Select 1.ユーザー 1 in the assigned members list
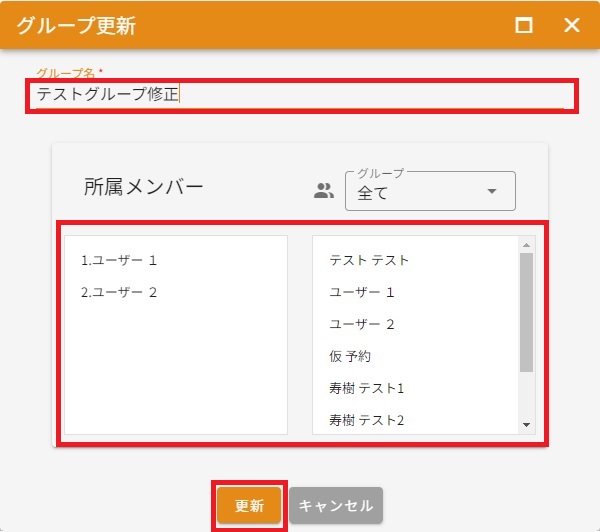 (x=119, y=260)
